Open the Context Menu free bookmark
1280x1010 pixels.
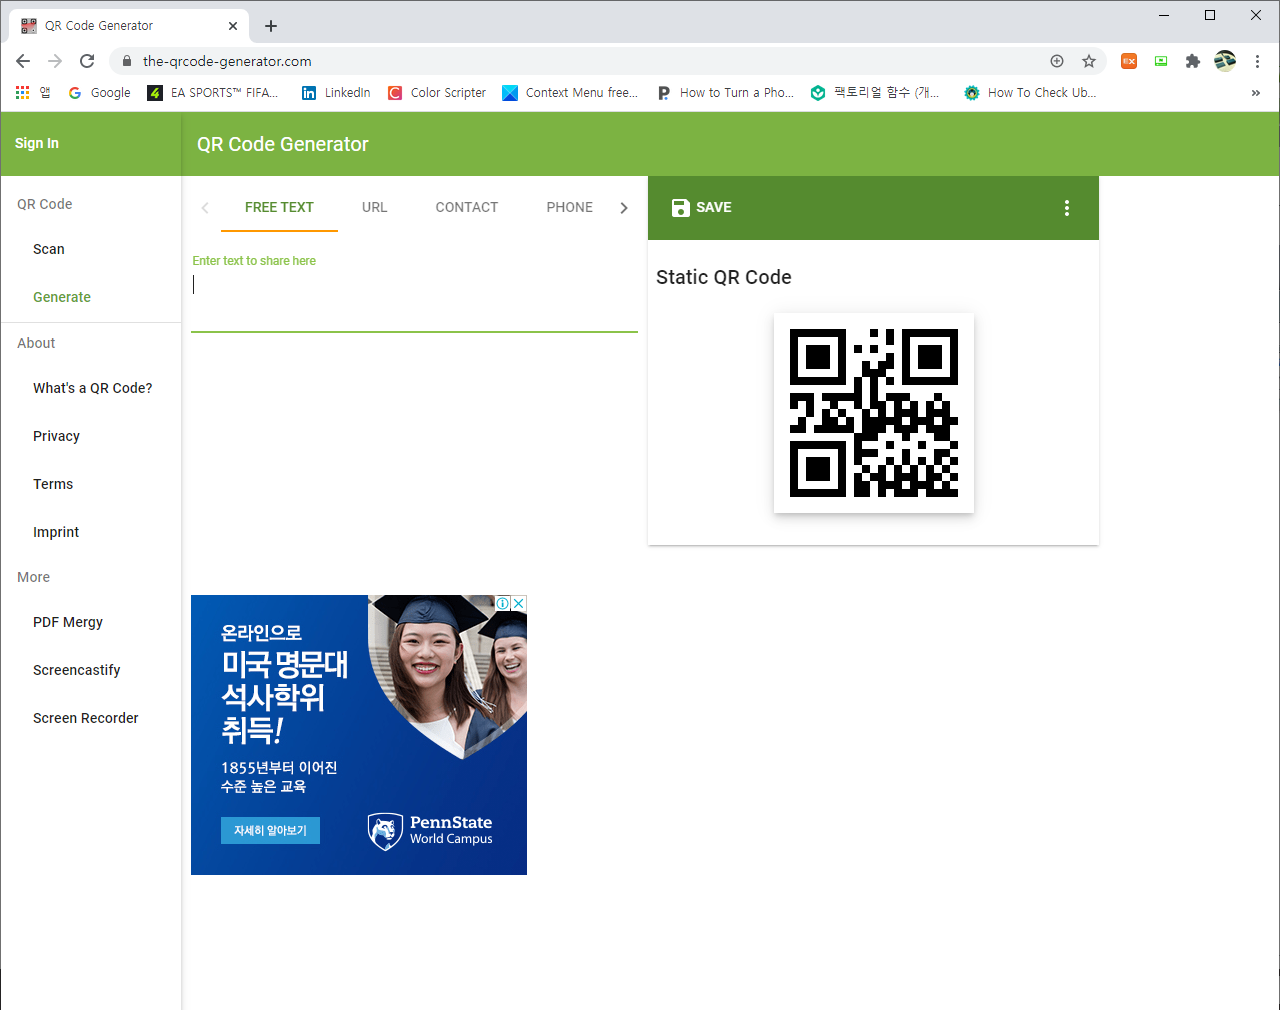tap(570, 92)
